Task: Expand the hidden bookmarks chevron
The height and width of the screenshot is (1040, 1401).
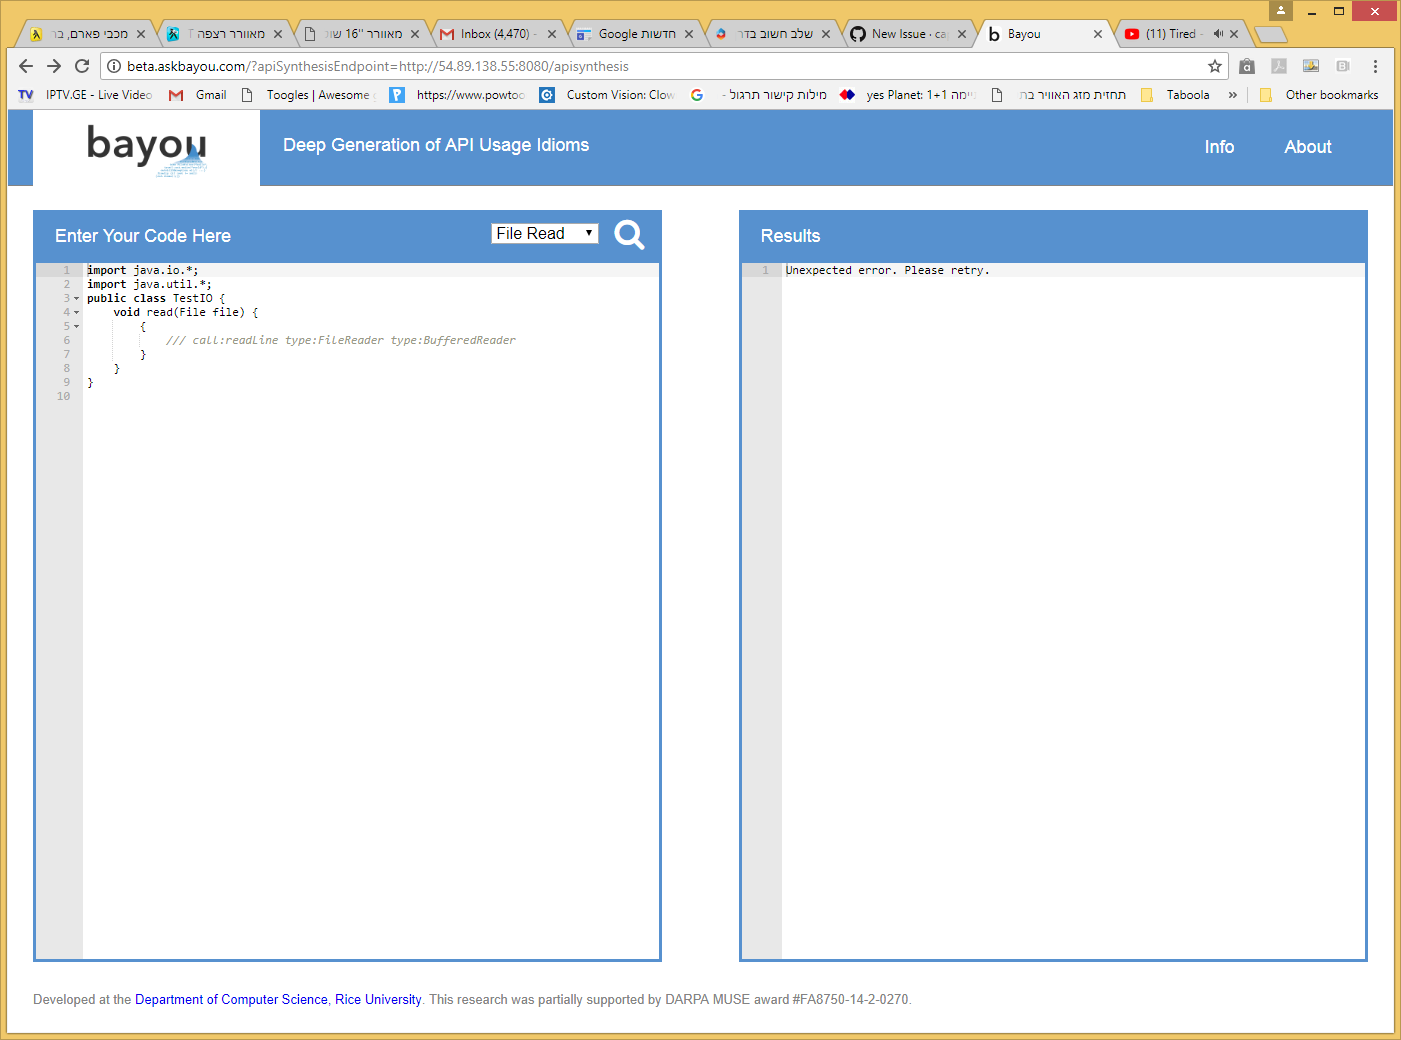Action: point(1232,95)
